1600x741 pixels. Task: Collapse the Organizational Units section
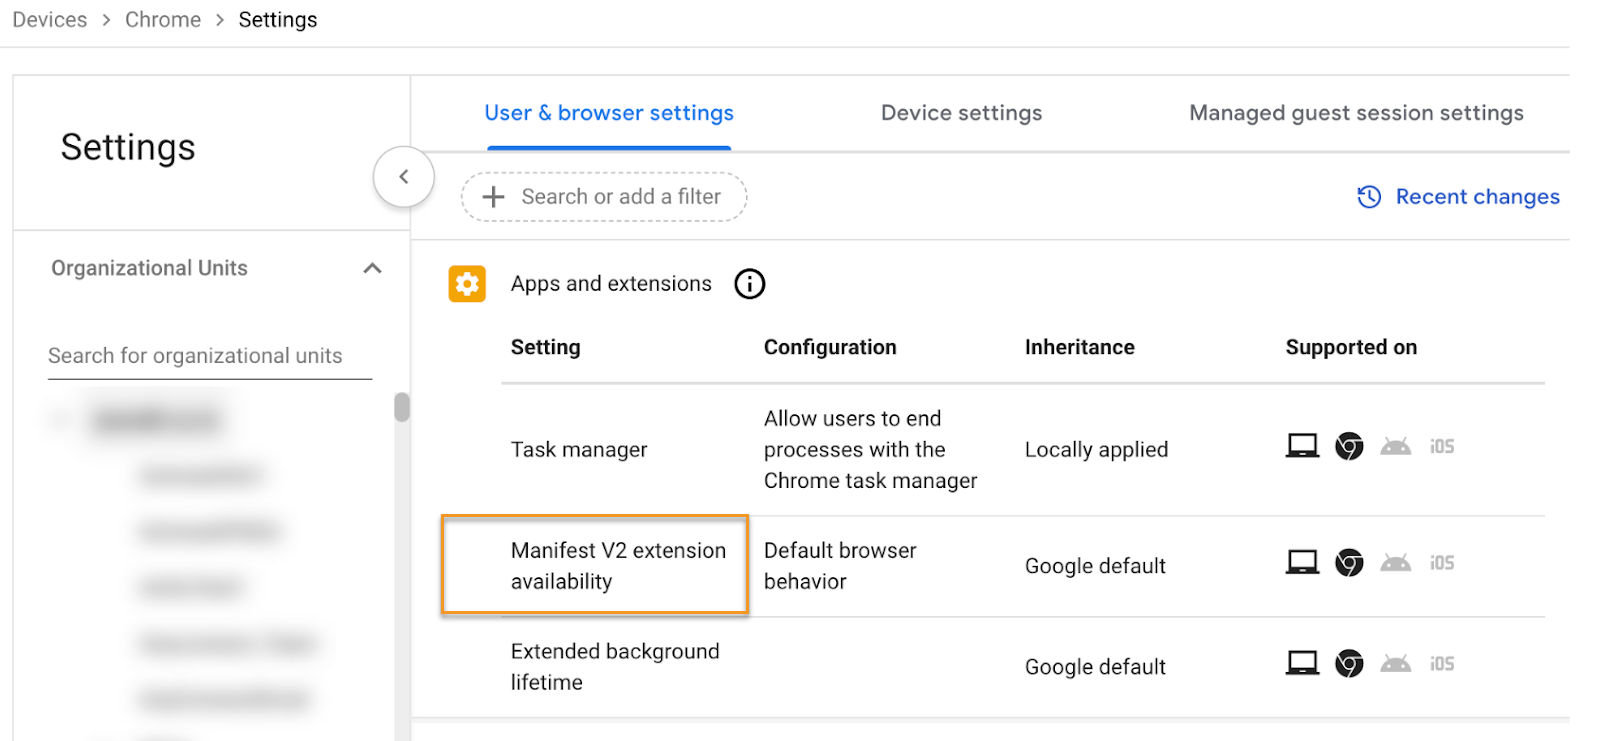pos(372,268)
